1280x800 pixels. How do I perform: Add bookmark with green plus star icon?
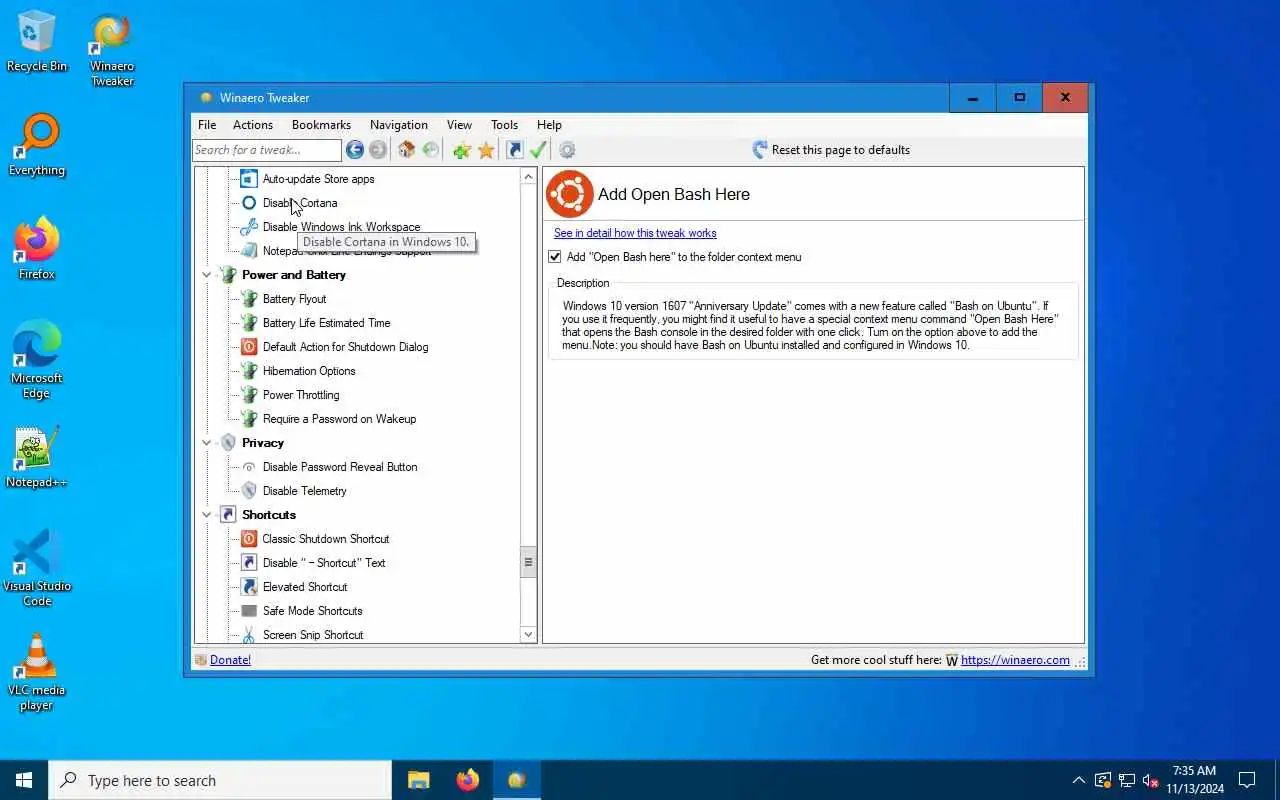coord(461,150)
